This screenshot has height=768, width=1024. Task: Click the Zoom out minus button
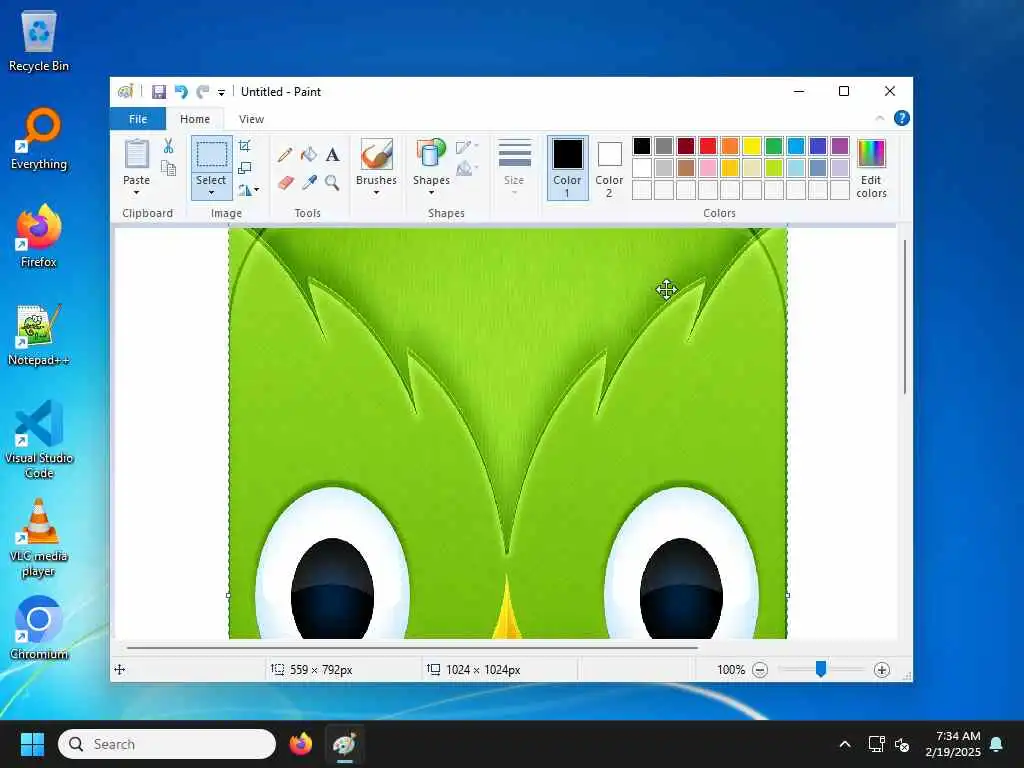[760, 669]
